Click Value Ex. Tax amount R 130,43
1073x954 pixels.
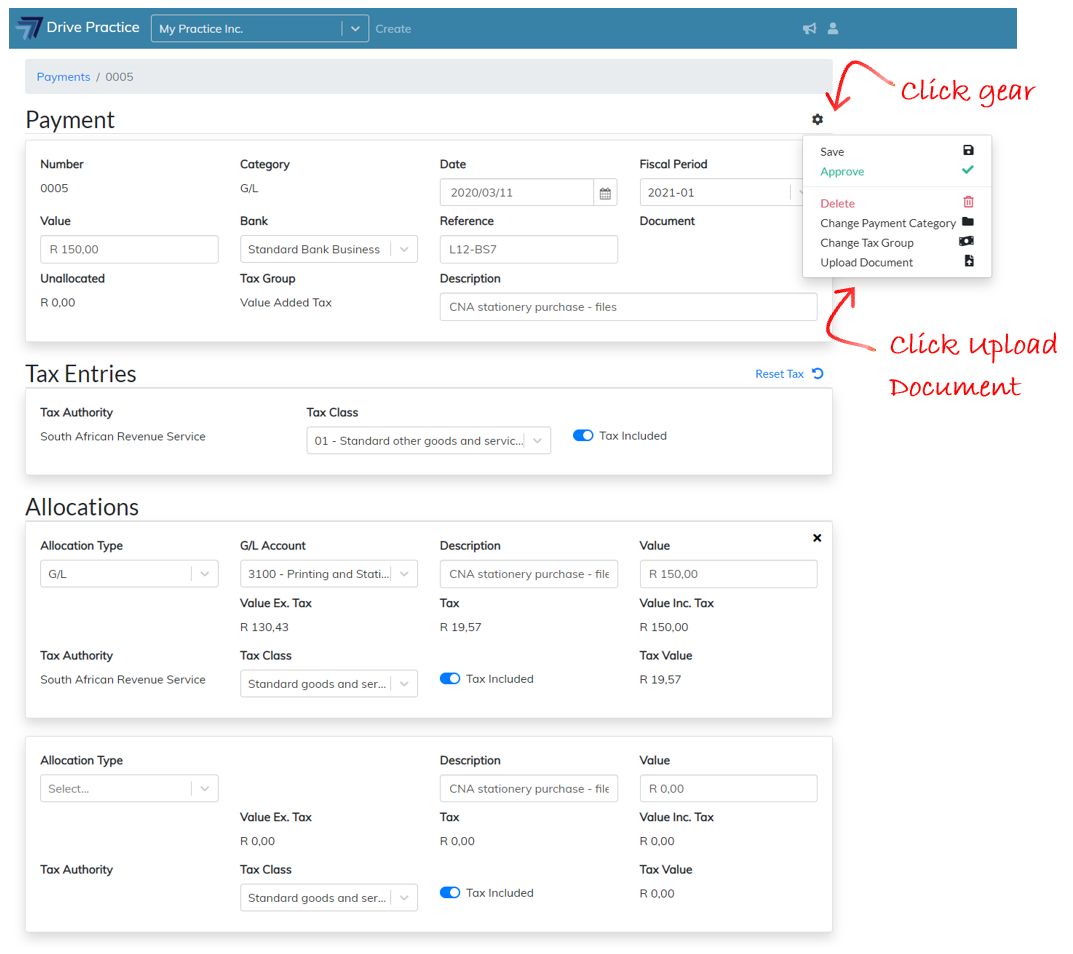(264, 627)
